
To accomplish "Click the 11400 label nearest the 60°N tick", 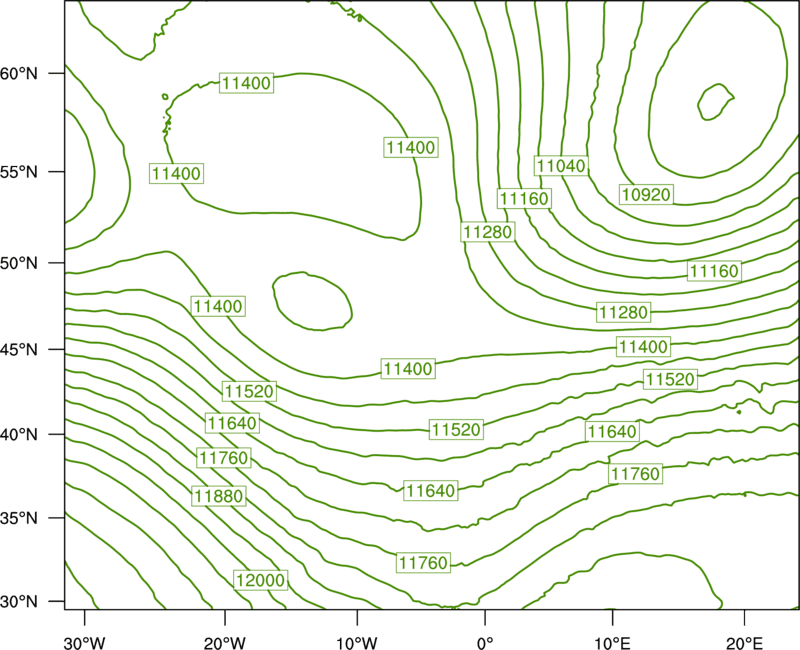I will (246, 83).
